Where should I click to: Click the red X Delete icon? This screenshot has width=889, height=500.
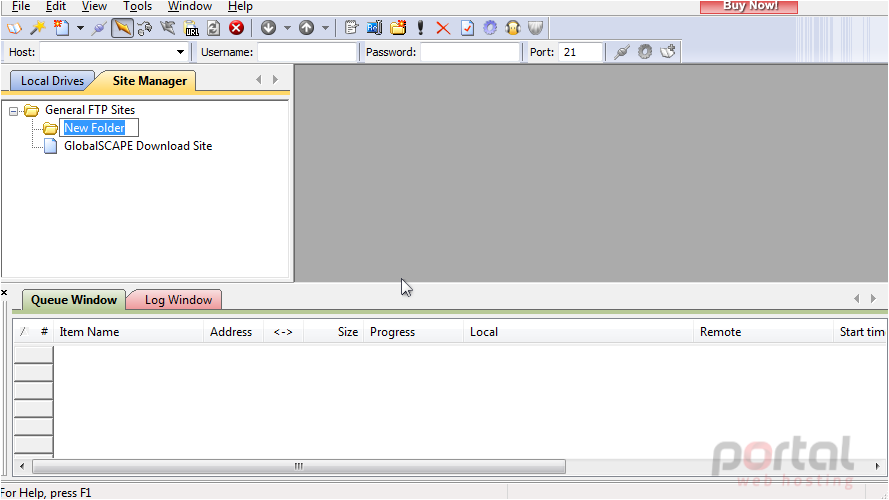(x=443, y=28)
